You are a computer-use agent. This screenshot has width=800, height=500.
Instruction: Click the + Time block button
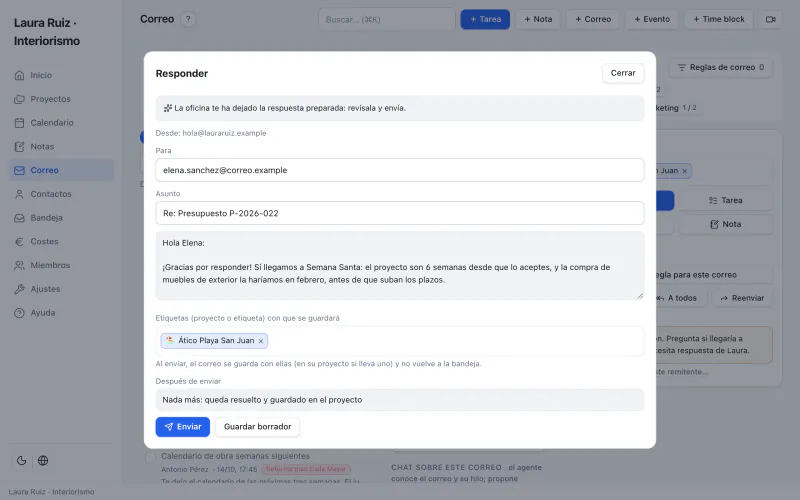(x=718, y=19)
